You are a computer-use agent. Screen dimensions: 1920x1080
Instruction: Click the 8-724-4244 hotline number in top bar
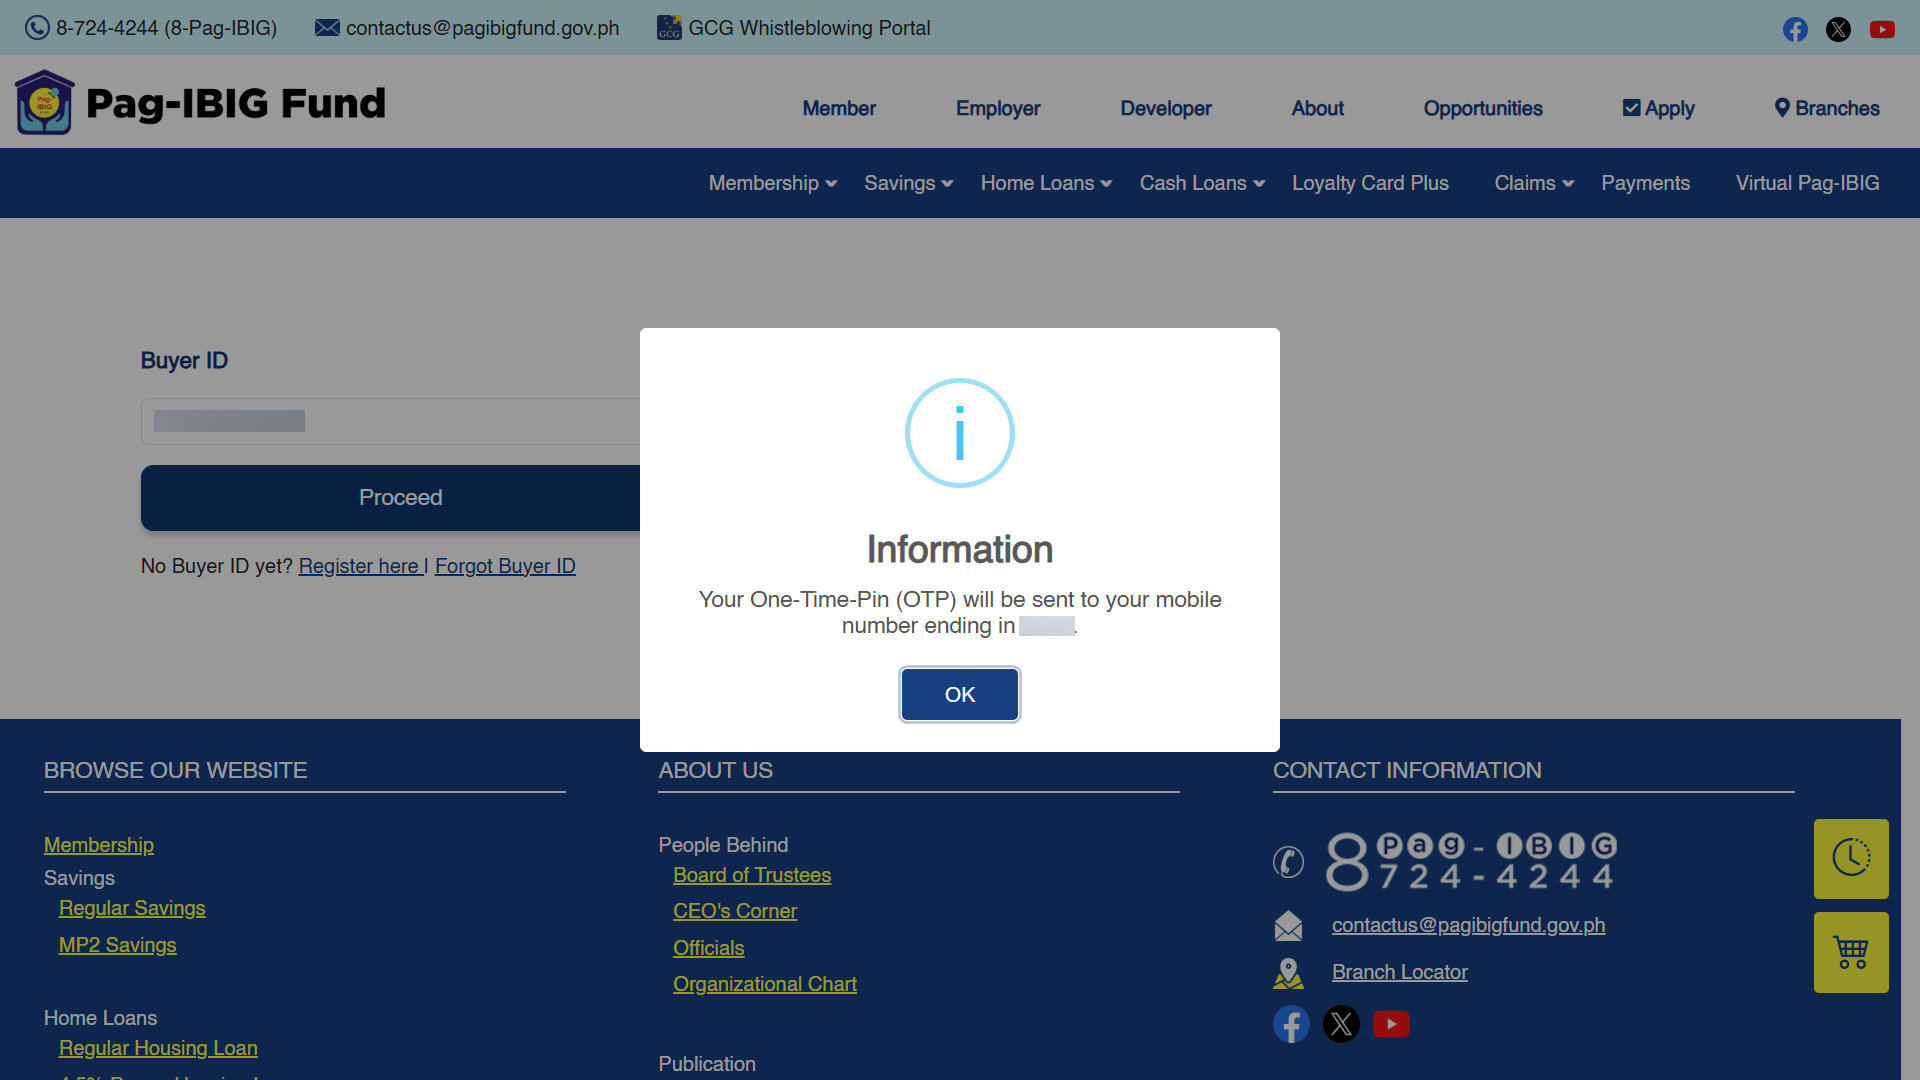(167, 28)
